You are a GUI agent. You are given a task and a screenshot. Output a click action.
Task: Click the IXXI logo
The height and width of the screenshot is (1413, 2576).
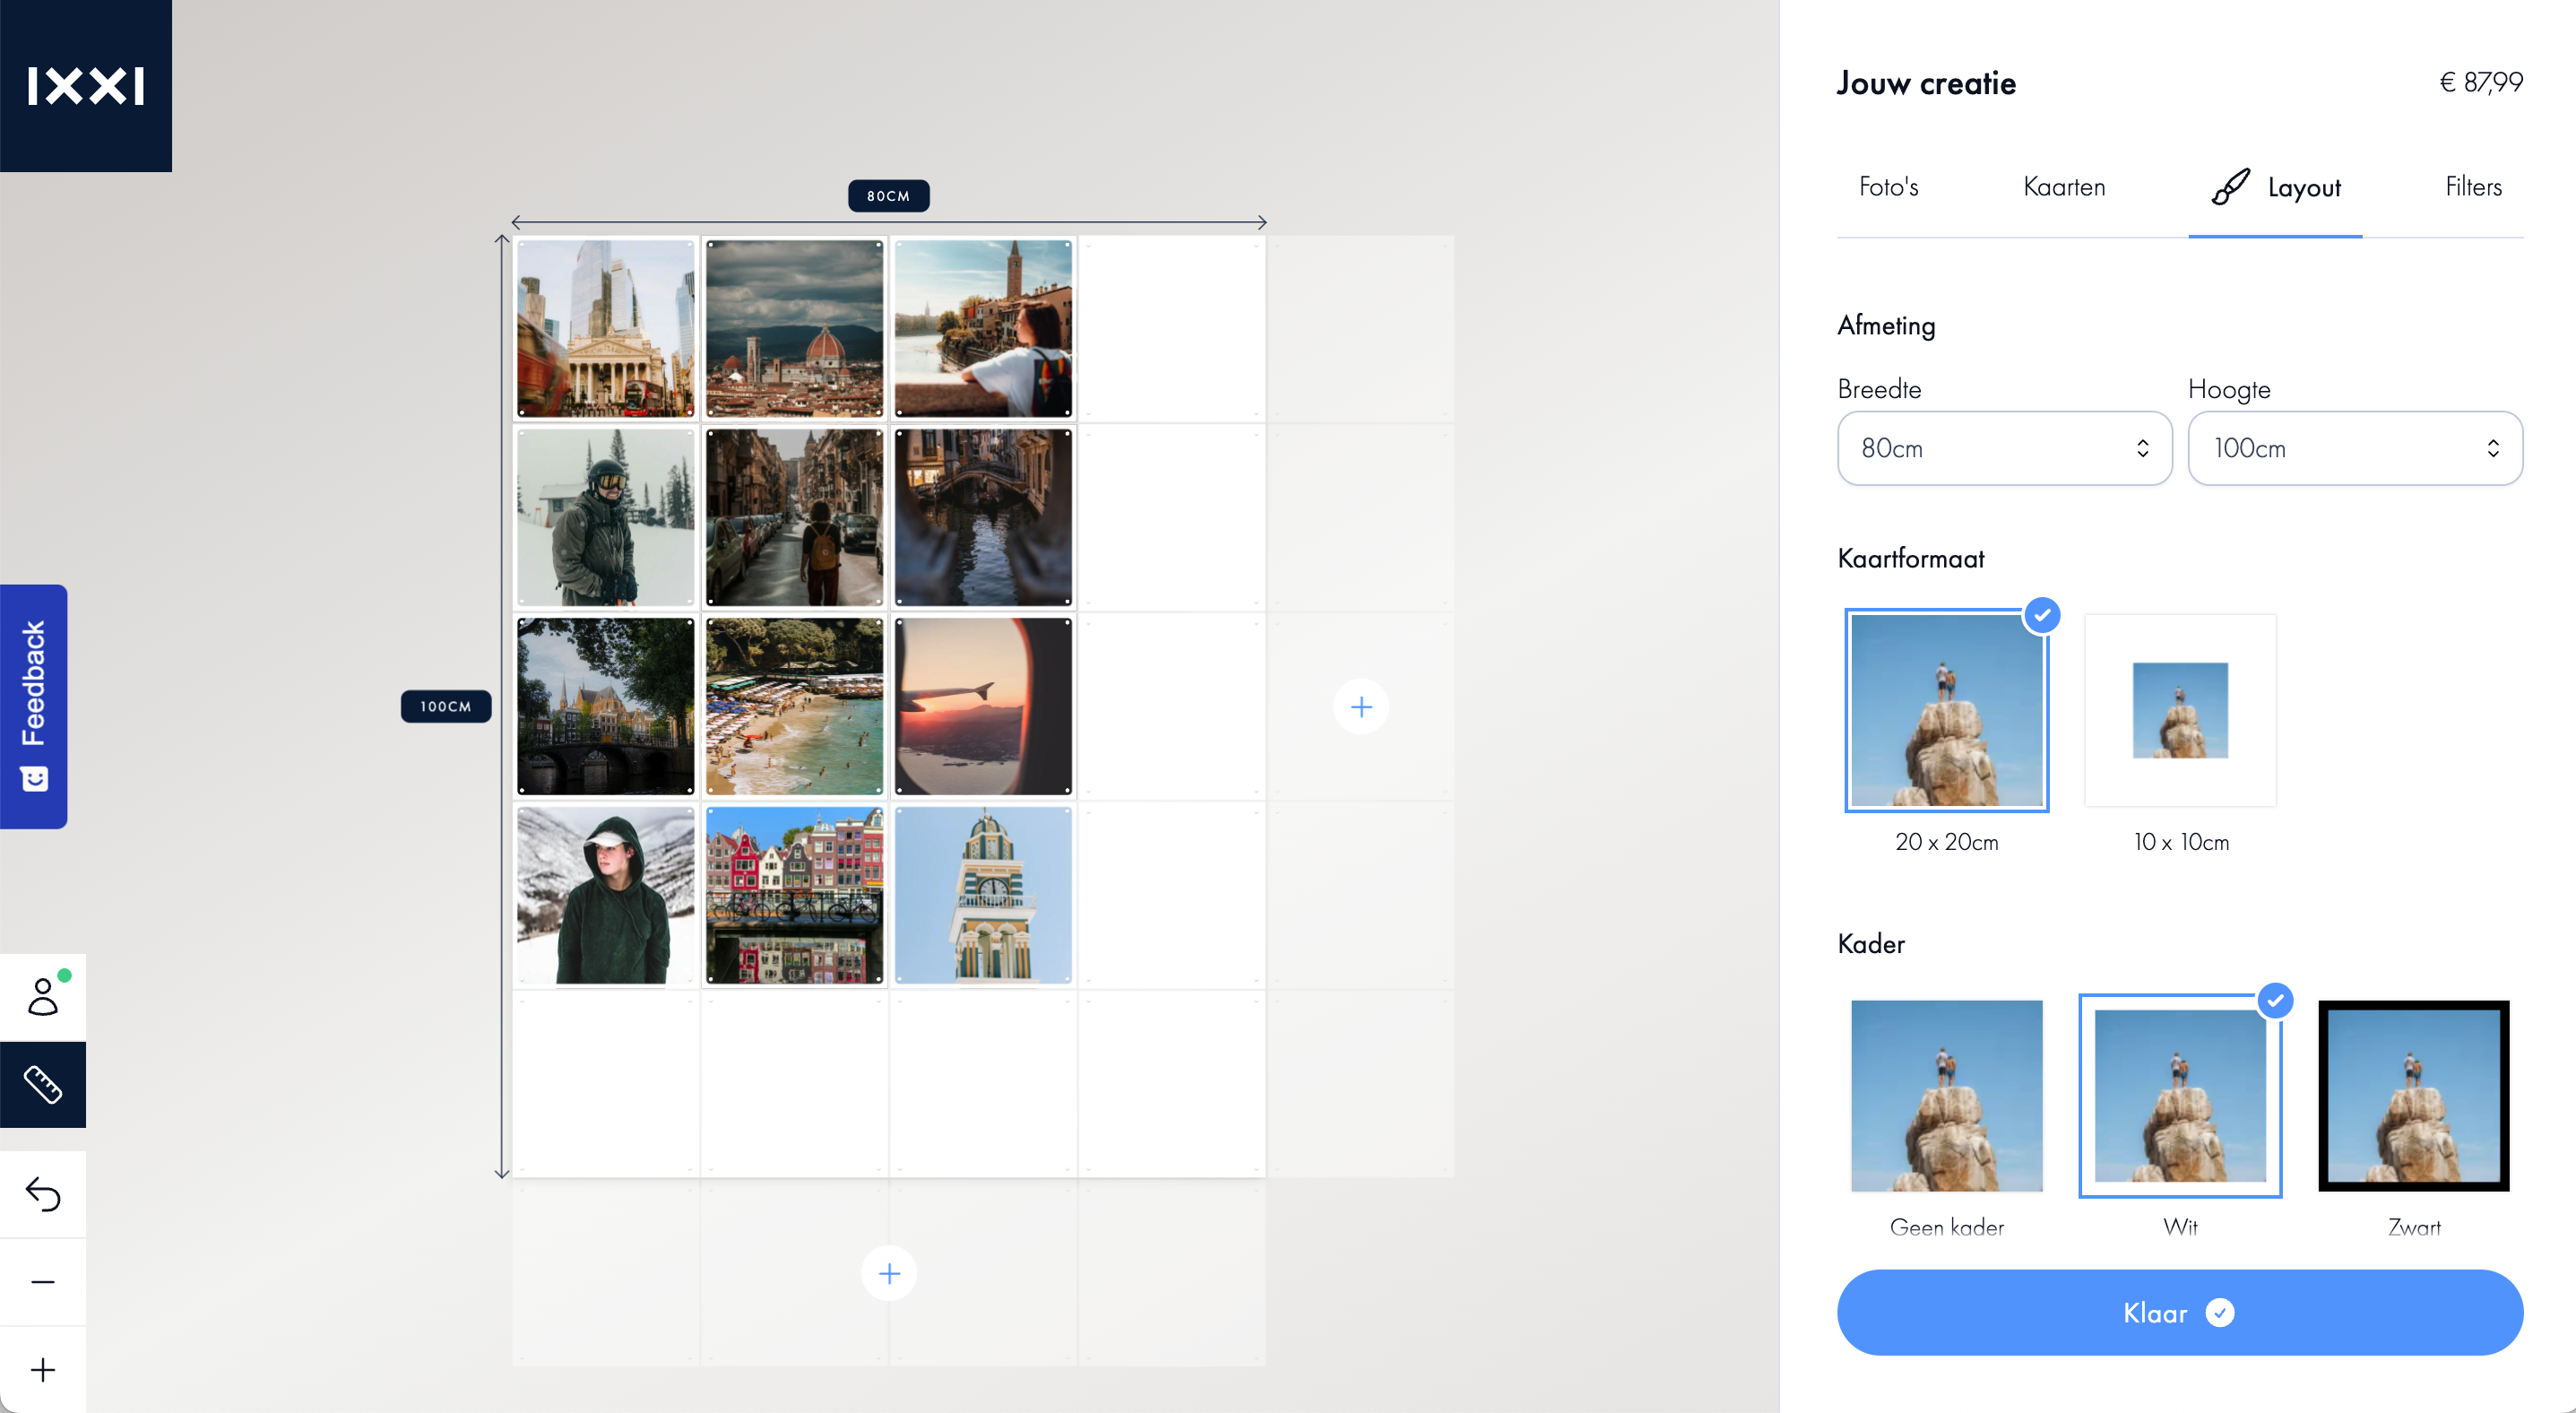coord(86,86)
